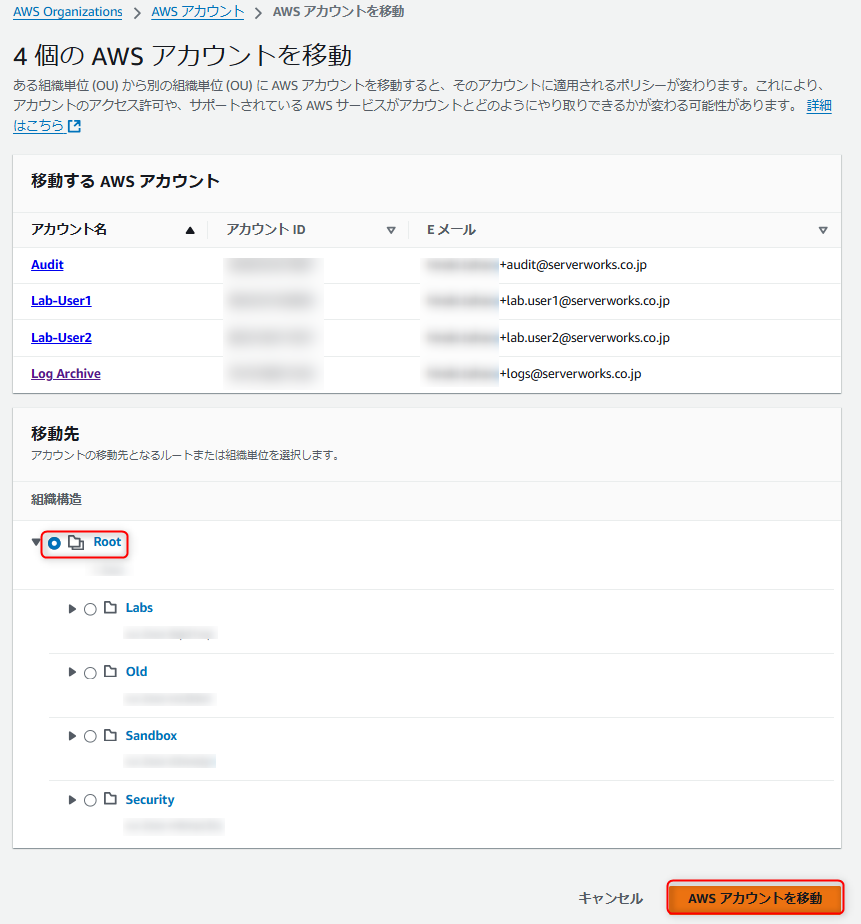Select the Old radio button
The height and width of the screenshot is (924, 861).
pos(90,673)
